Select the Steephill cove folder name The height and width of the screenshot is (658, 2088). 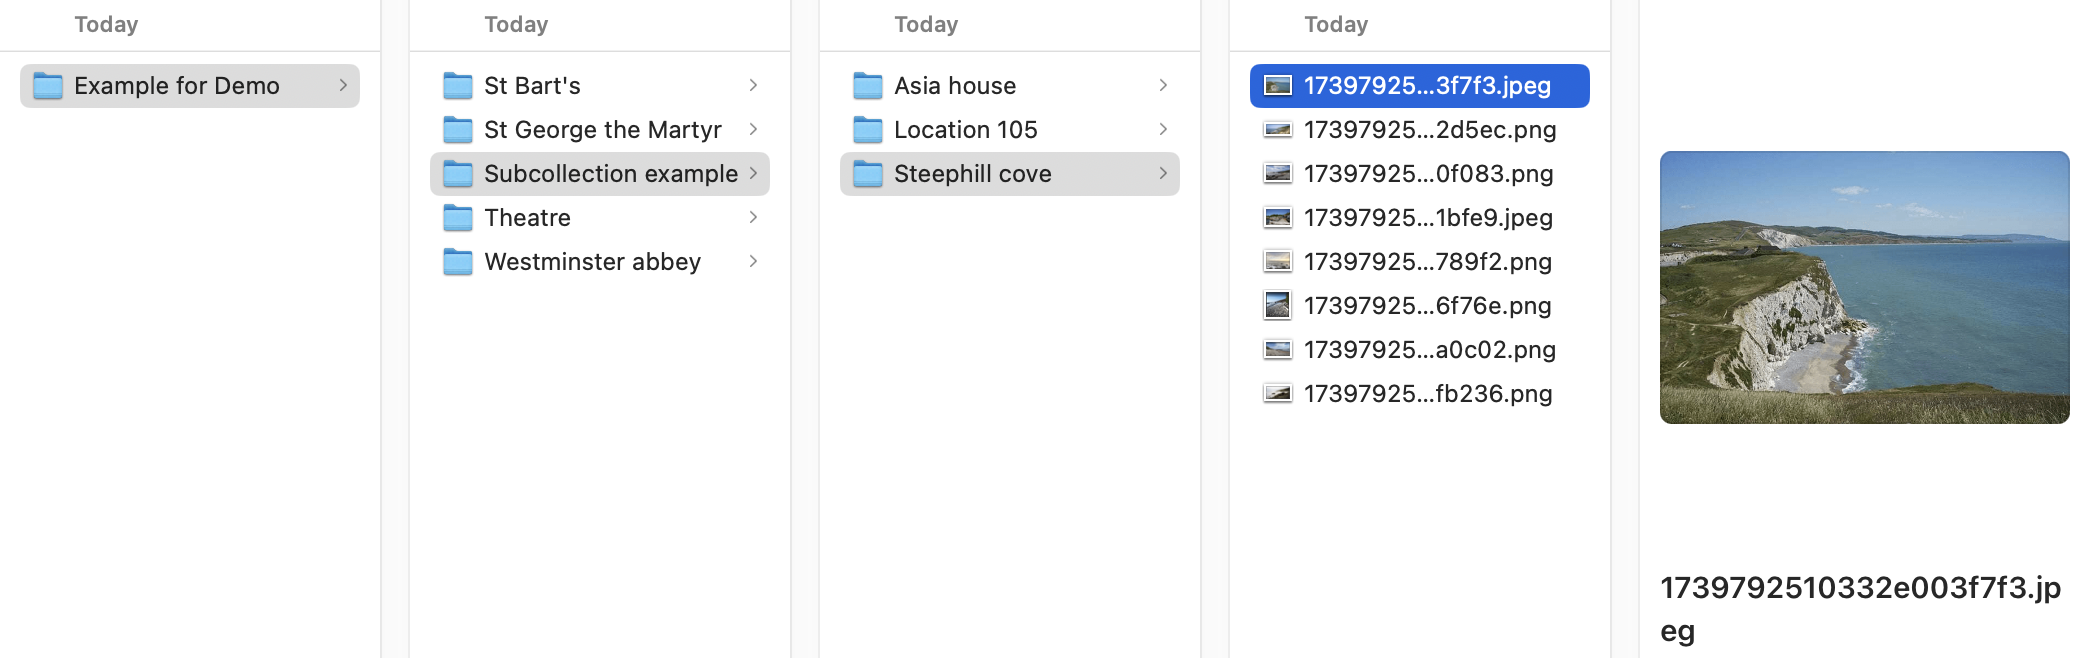(973, 174)
